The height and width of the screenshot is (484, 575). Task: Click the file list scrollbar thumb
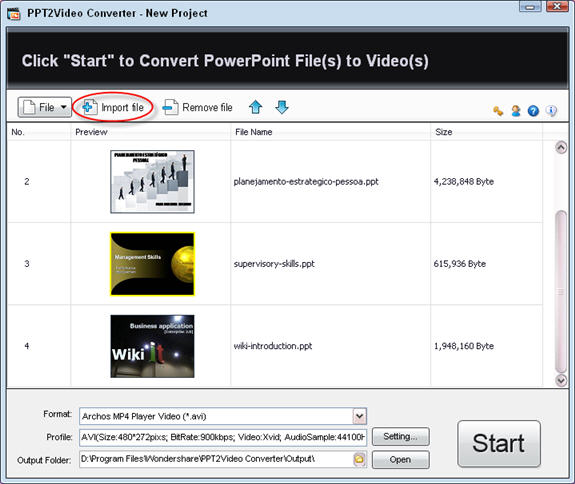point(561,292)
